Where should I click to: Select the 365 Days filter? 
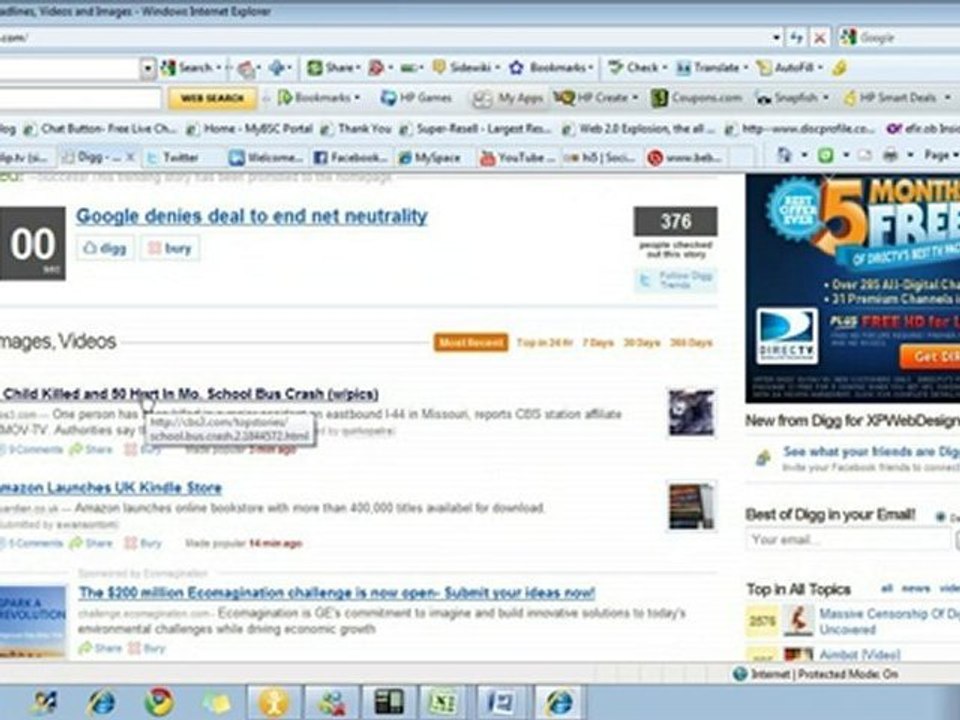pos(691,343)
